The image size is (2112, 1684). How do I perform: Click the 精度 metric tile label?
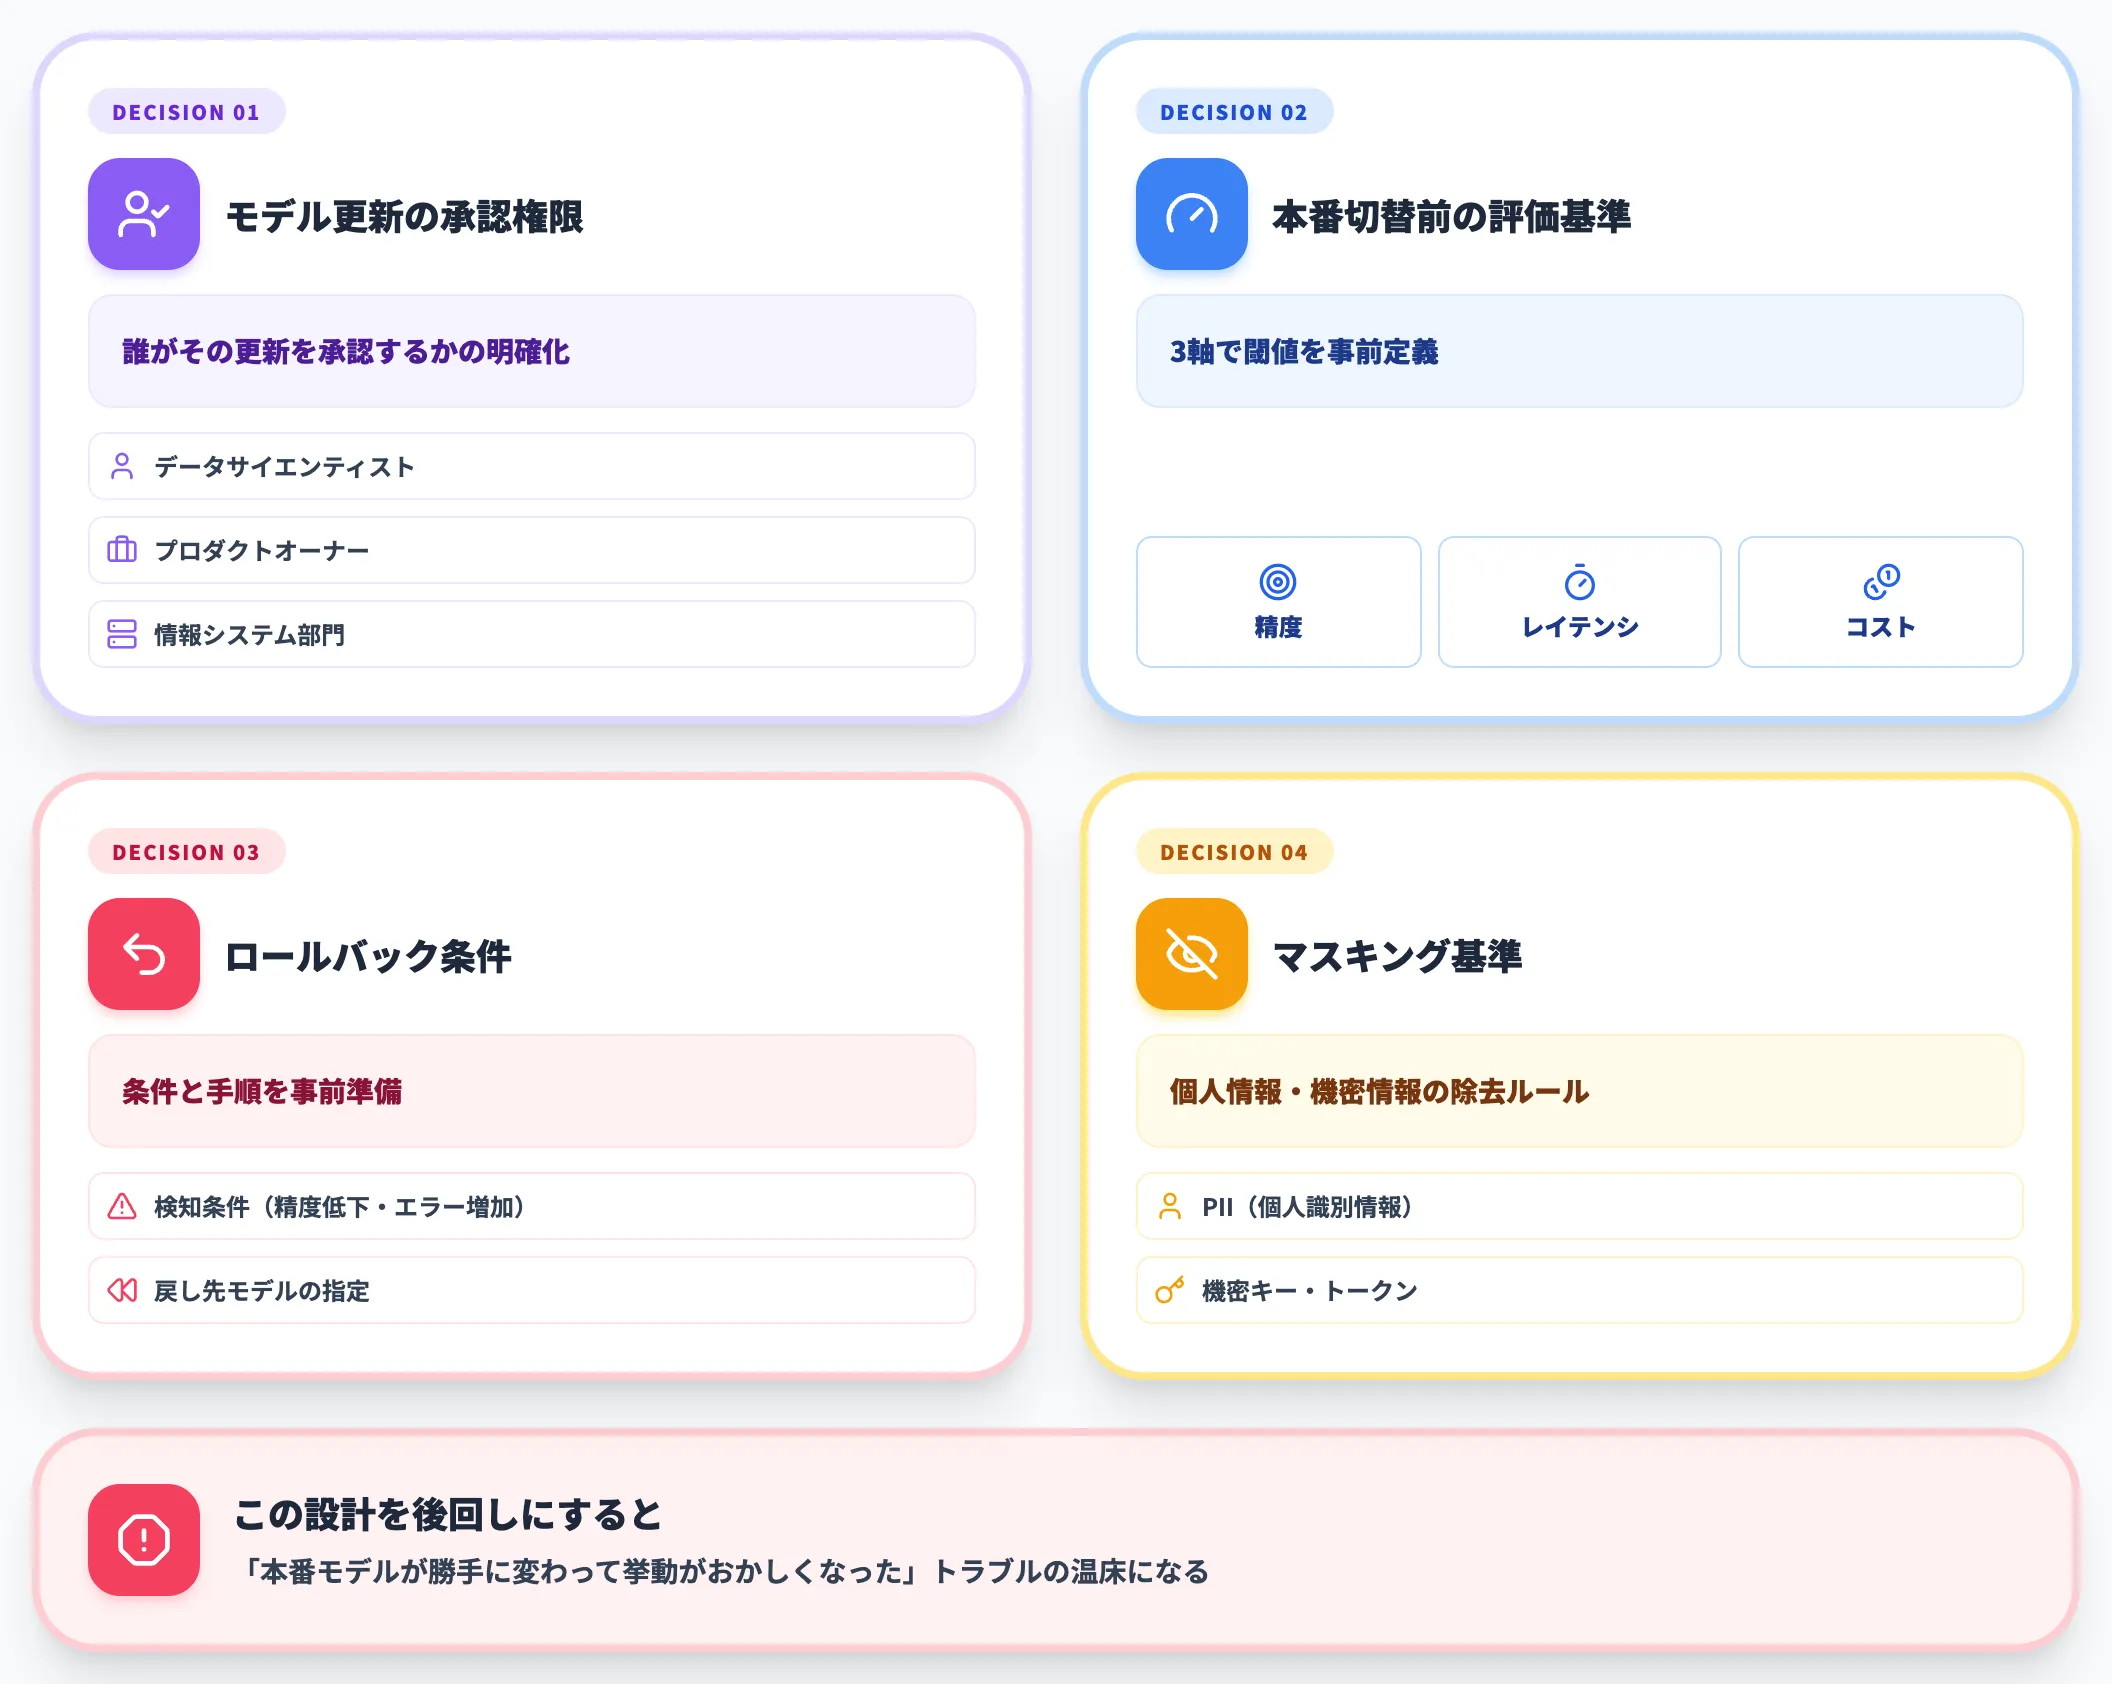[1278, 627]
